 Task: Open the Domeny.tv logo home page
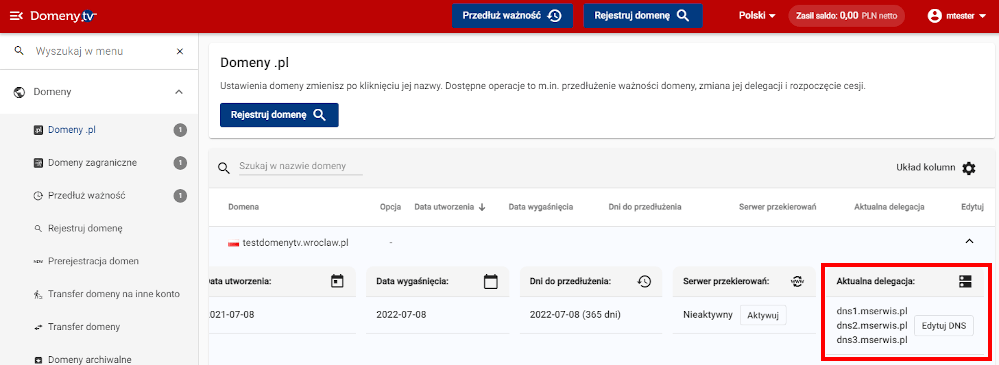click(x=64, y=16)
